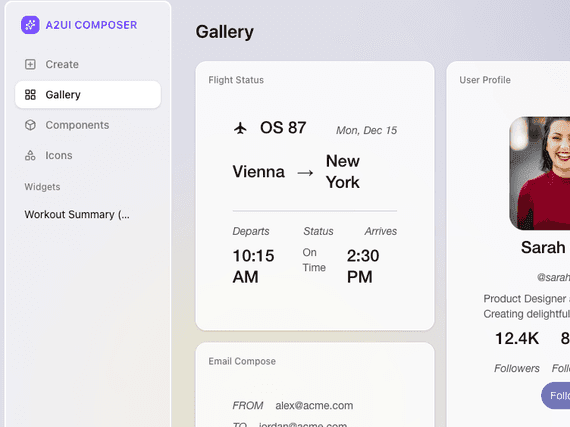570x427 pixels.
Task: Click the partially visible Follow button
Action: (x=556, y=395)
